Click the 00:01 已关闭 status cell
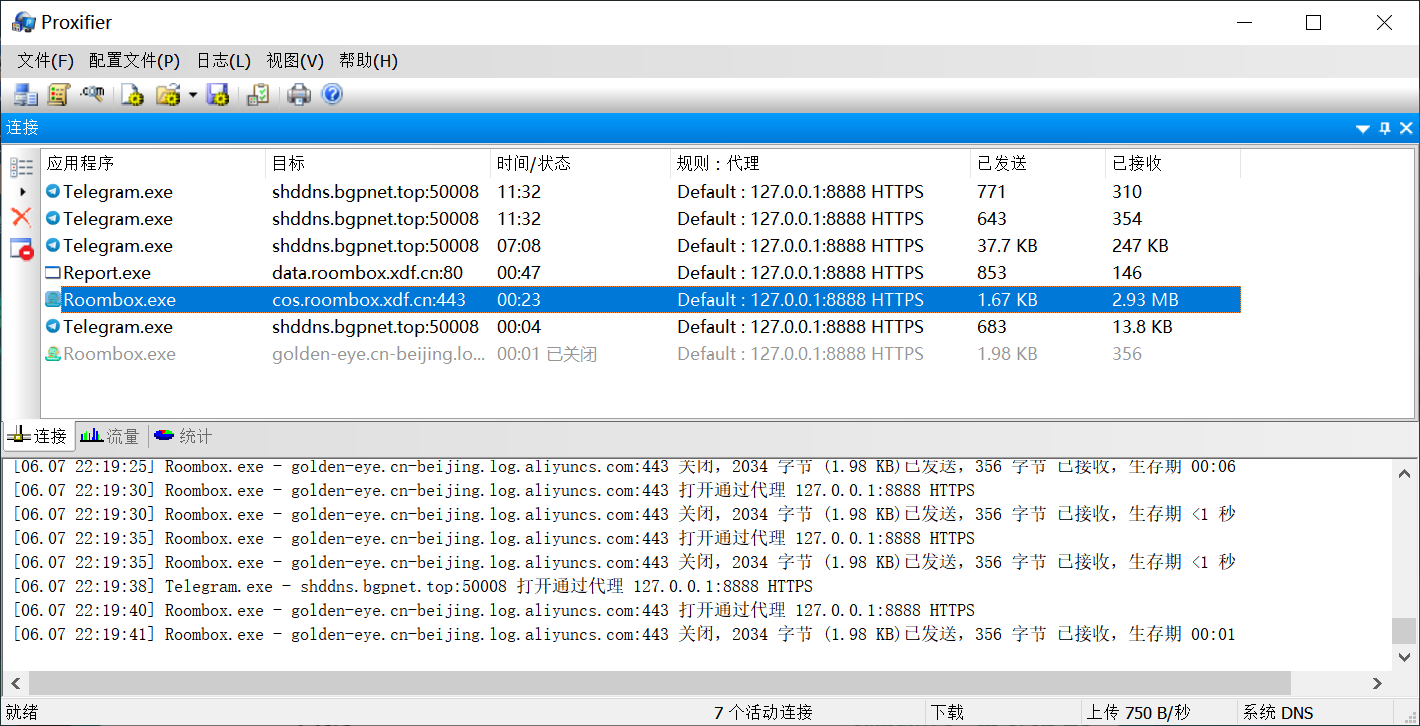This screenshot has height=726, width=1420. click(x=547, y=354)
